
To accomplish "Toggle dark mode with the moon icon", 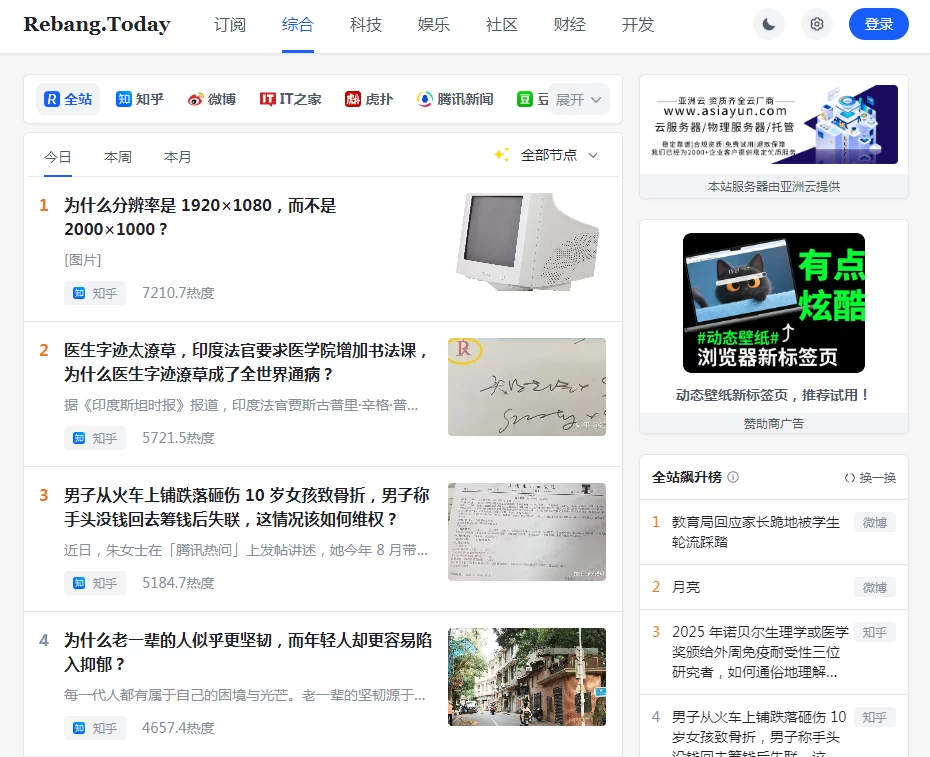I will tap(768, 25).
